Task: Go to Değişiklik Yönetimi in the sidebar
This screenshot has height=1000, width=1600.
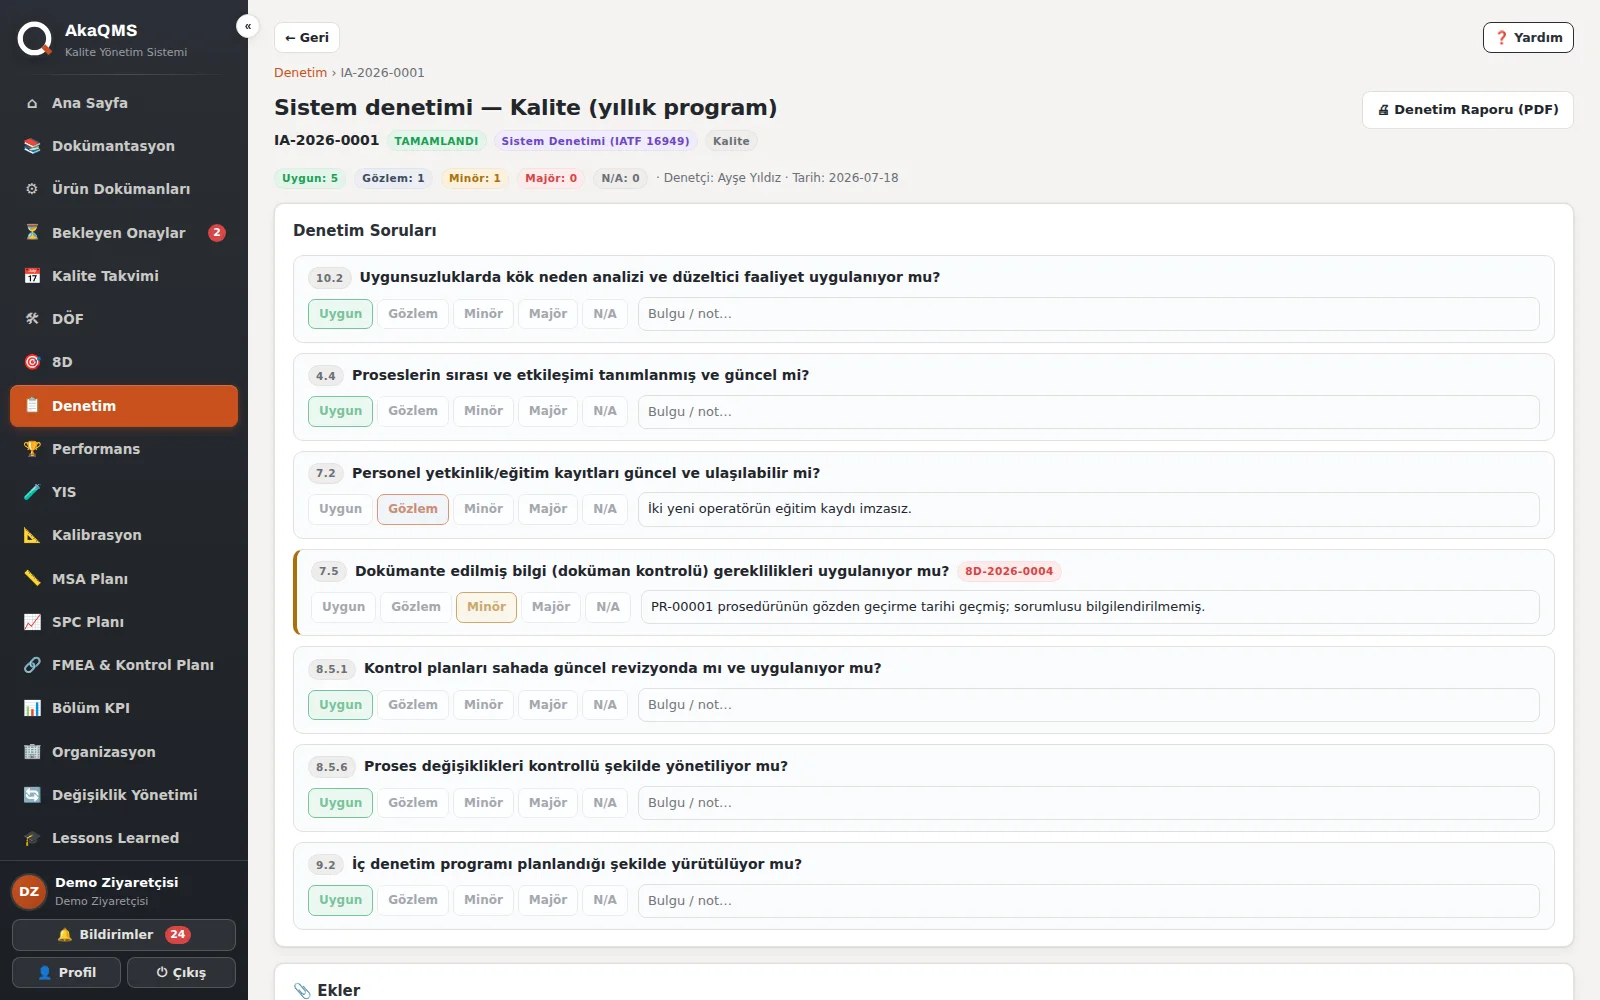Action: [x=124, y=795]
